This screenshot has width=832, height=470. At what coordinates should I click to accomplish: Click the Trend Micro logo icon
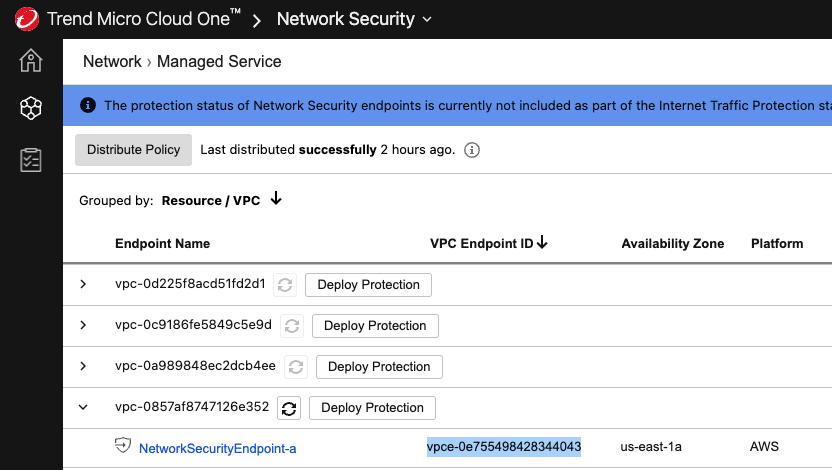tap(27, 19)
